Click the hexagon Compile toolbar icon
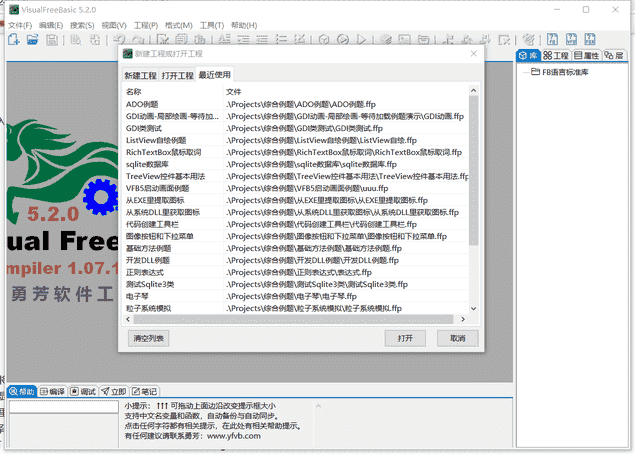The height and width of the screenshot is (454, 635). click(324, 39)
